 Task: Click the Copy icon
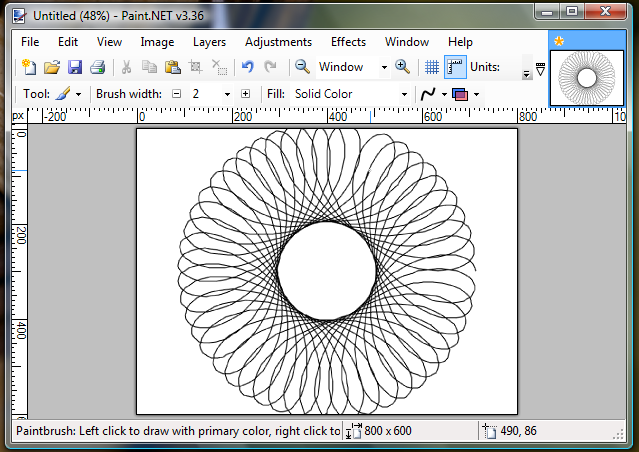point(149,67)
